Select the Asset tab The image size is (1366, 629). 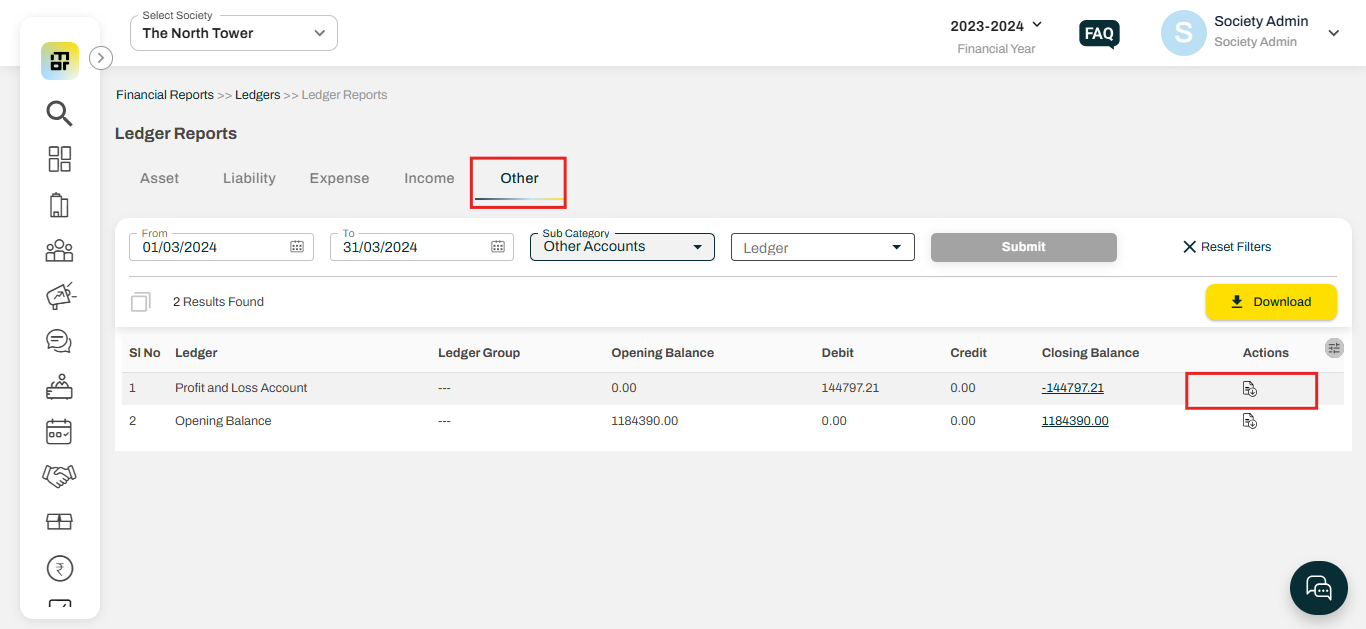coord(159,177)
